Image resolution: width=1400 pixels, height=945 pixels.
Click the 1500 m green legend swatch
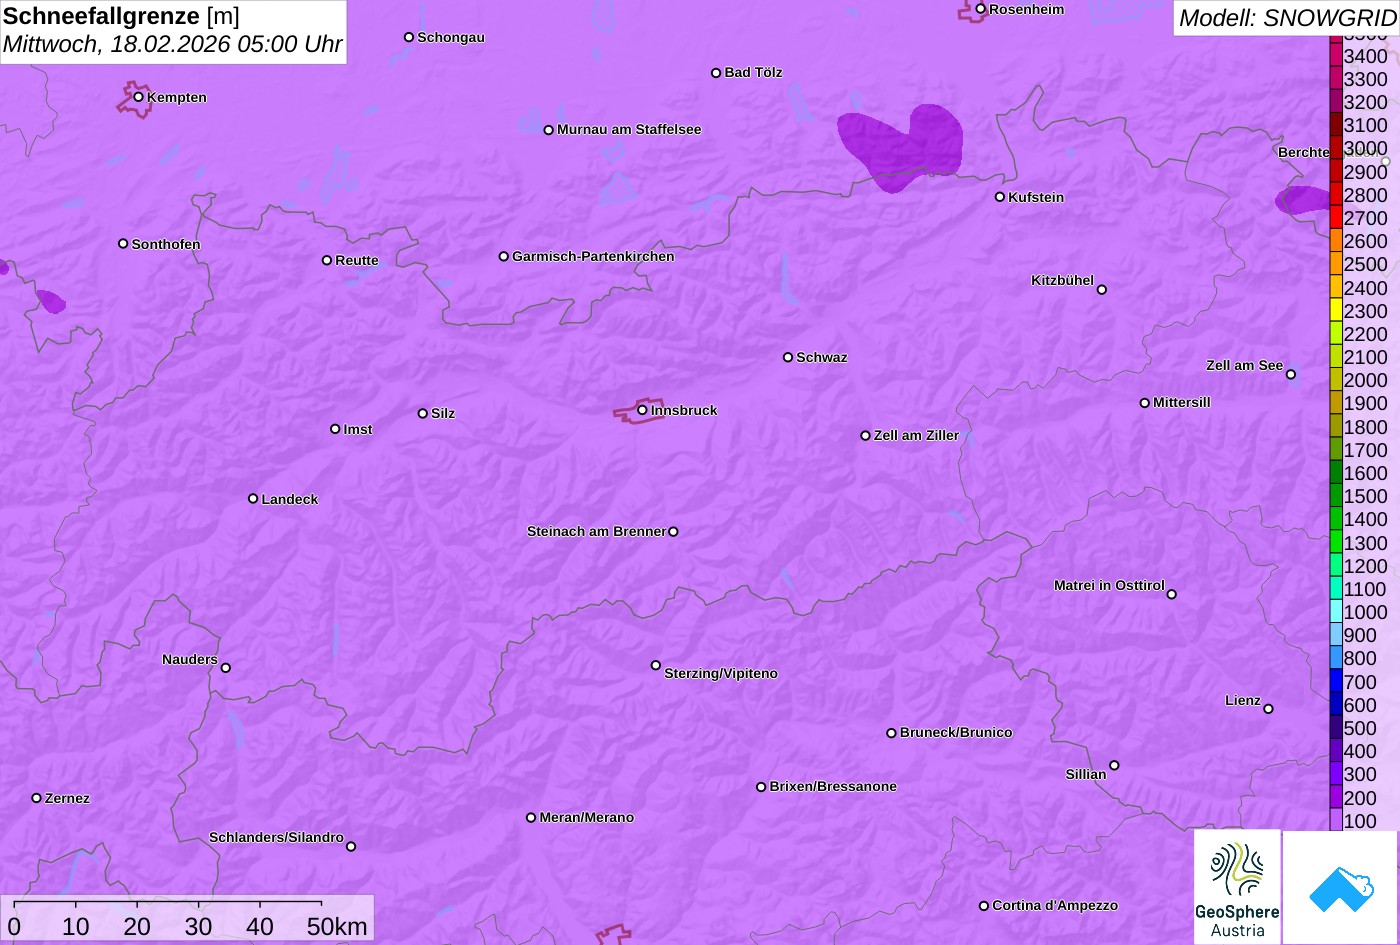point(1335,495)
